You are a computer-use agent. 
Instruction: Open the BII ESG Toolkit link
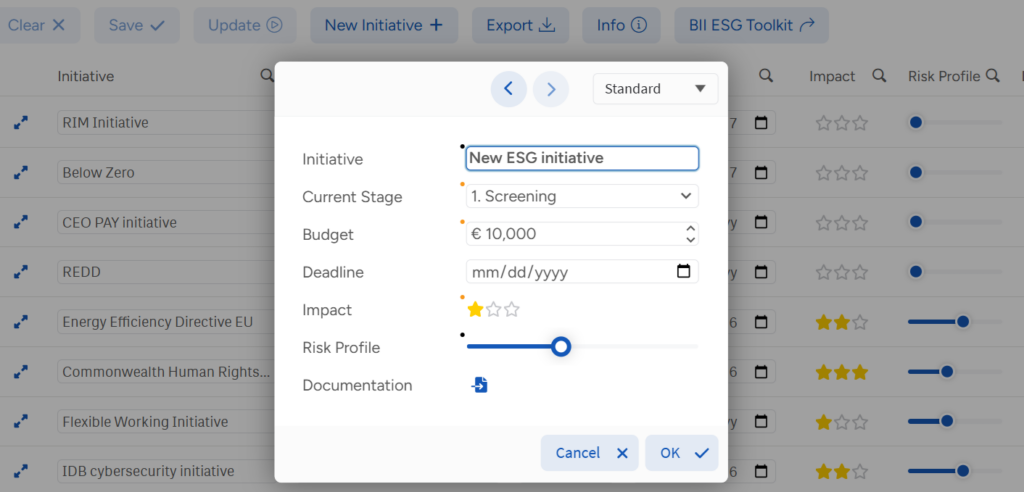coord(751,25)
